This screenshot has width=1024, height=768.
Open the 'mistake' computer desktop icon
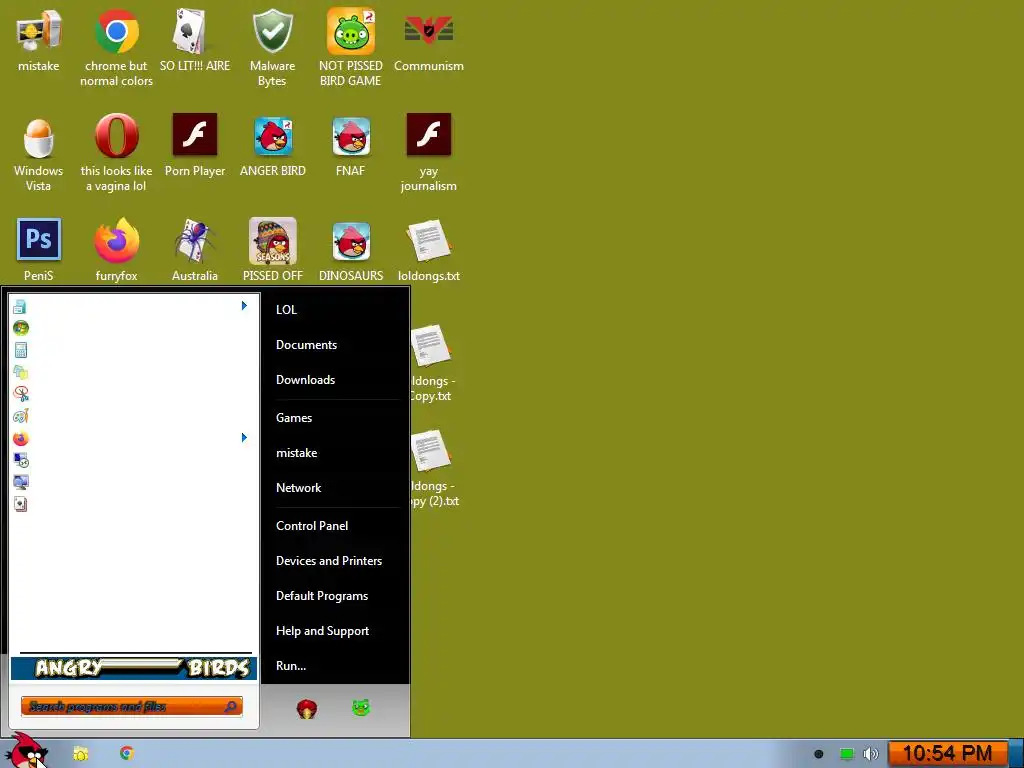39,40
